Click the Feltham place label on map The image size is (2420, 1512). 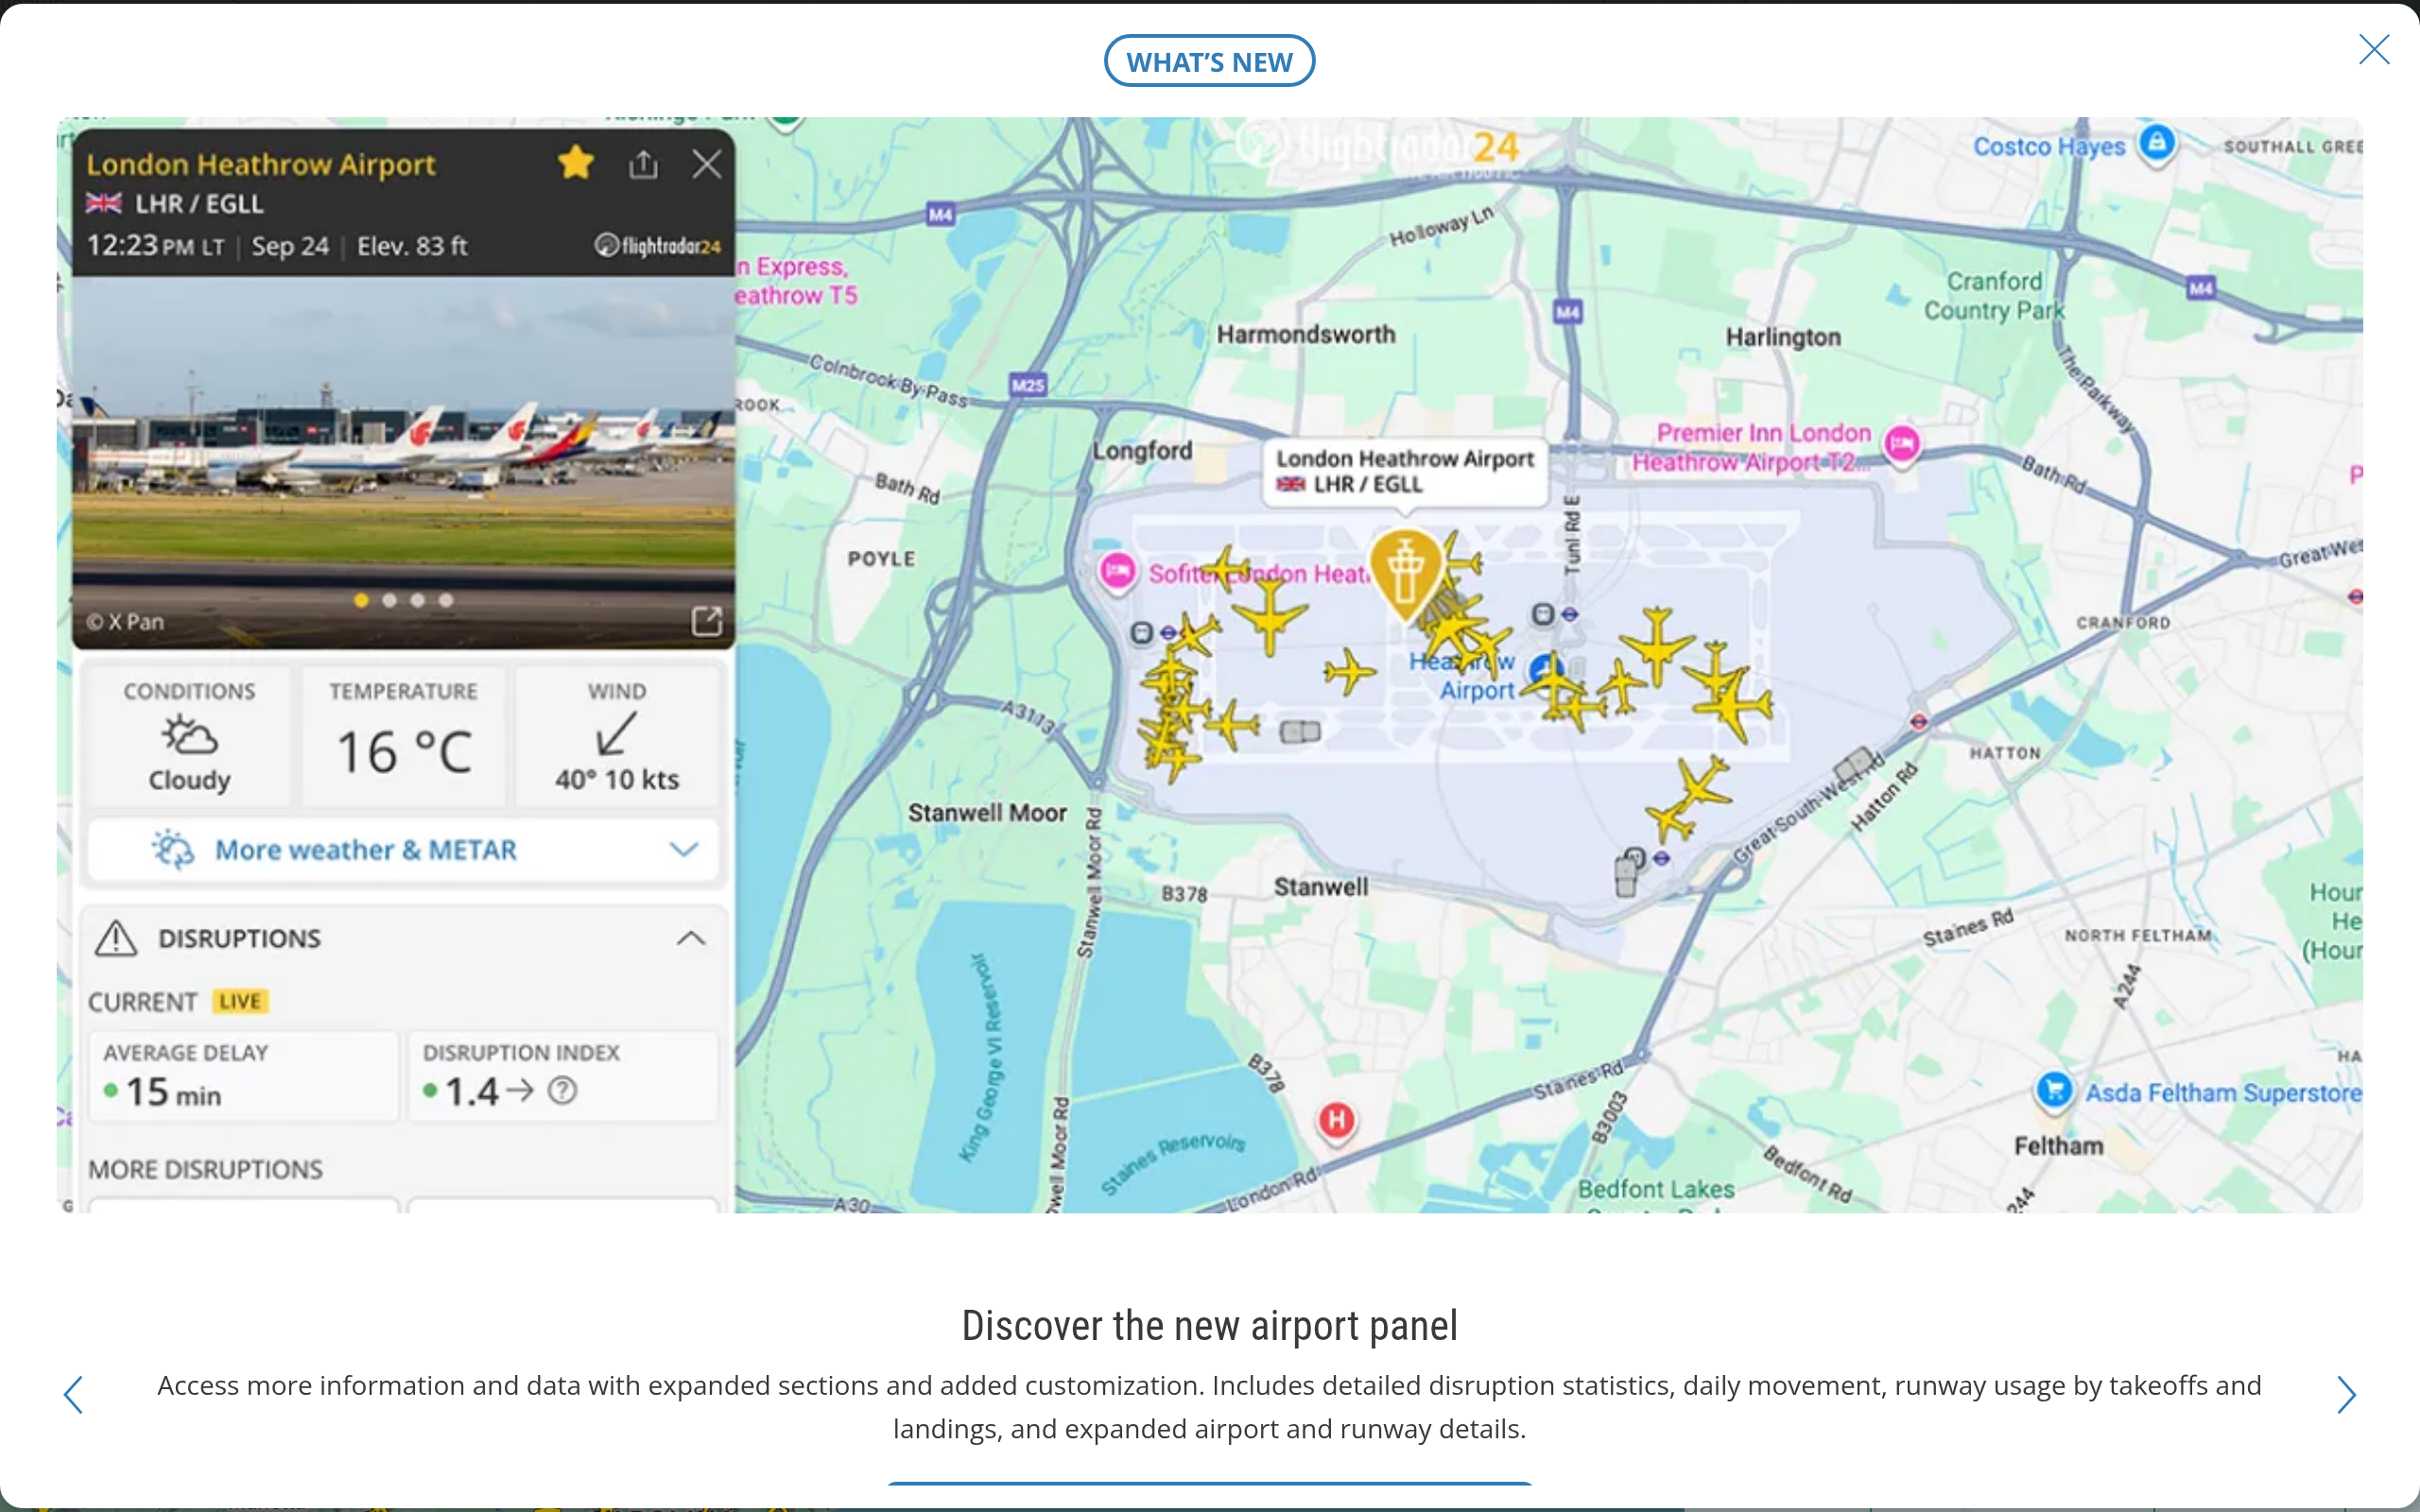pos(2058,1146)
